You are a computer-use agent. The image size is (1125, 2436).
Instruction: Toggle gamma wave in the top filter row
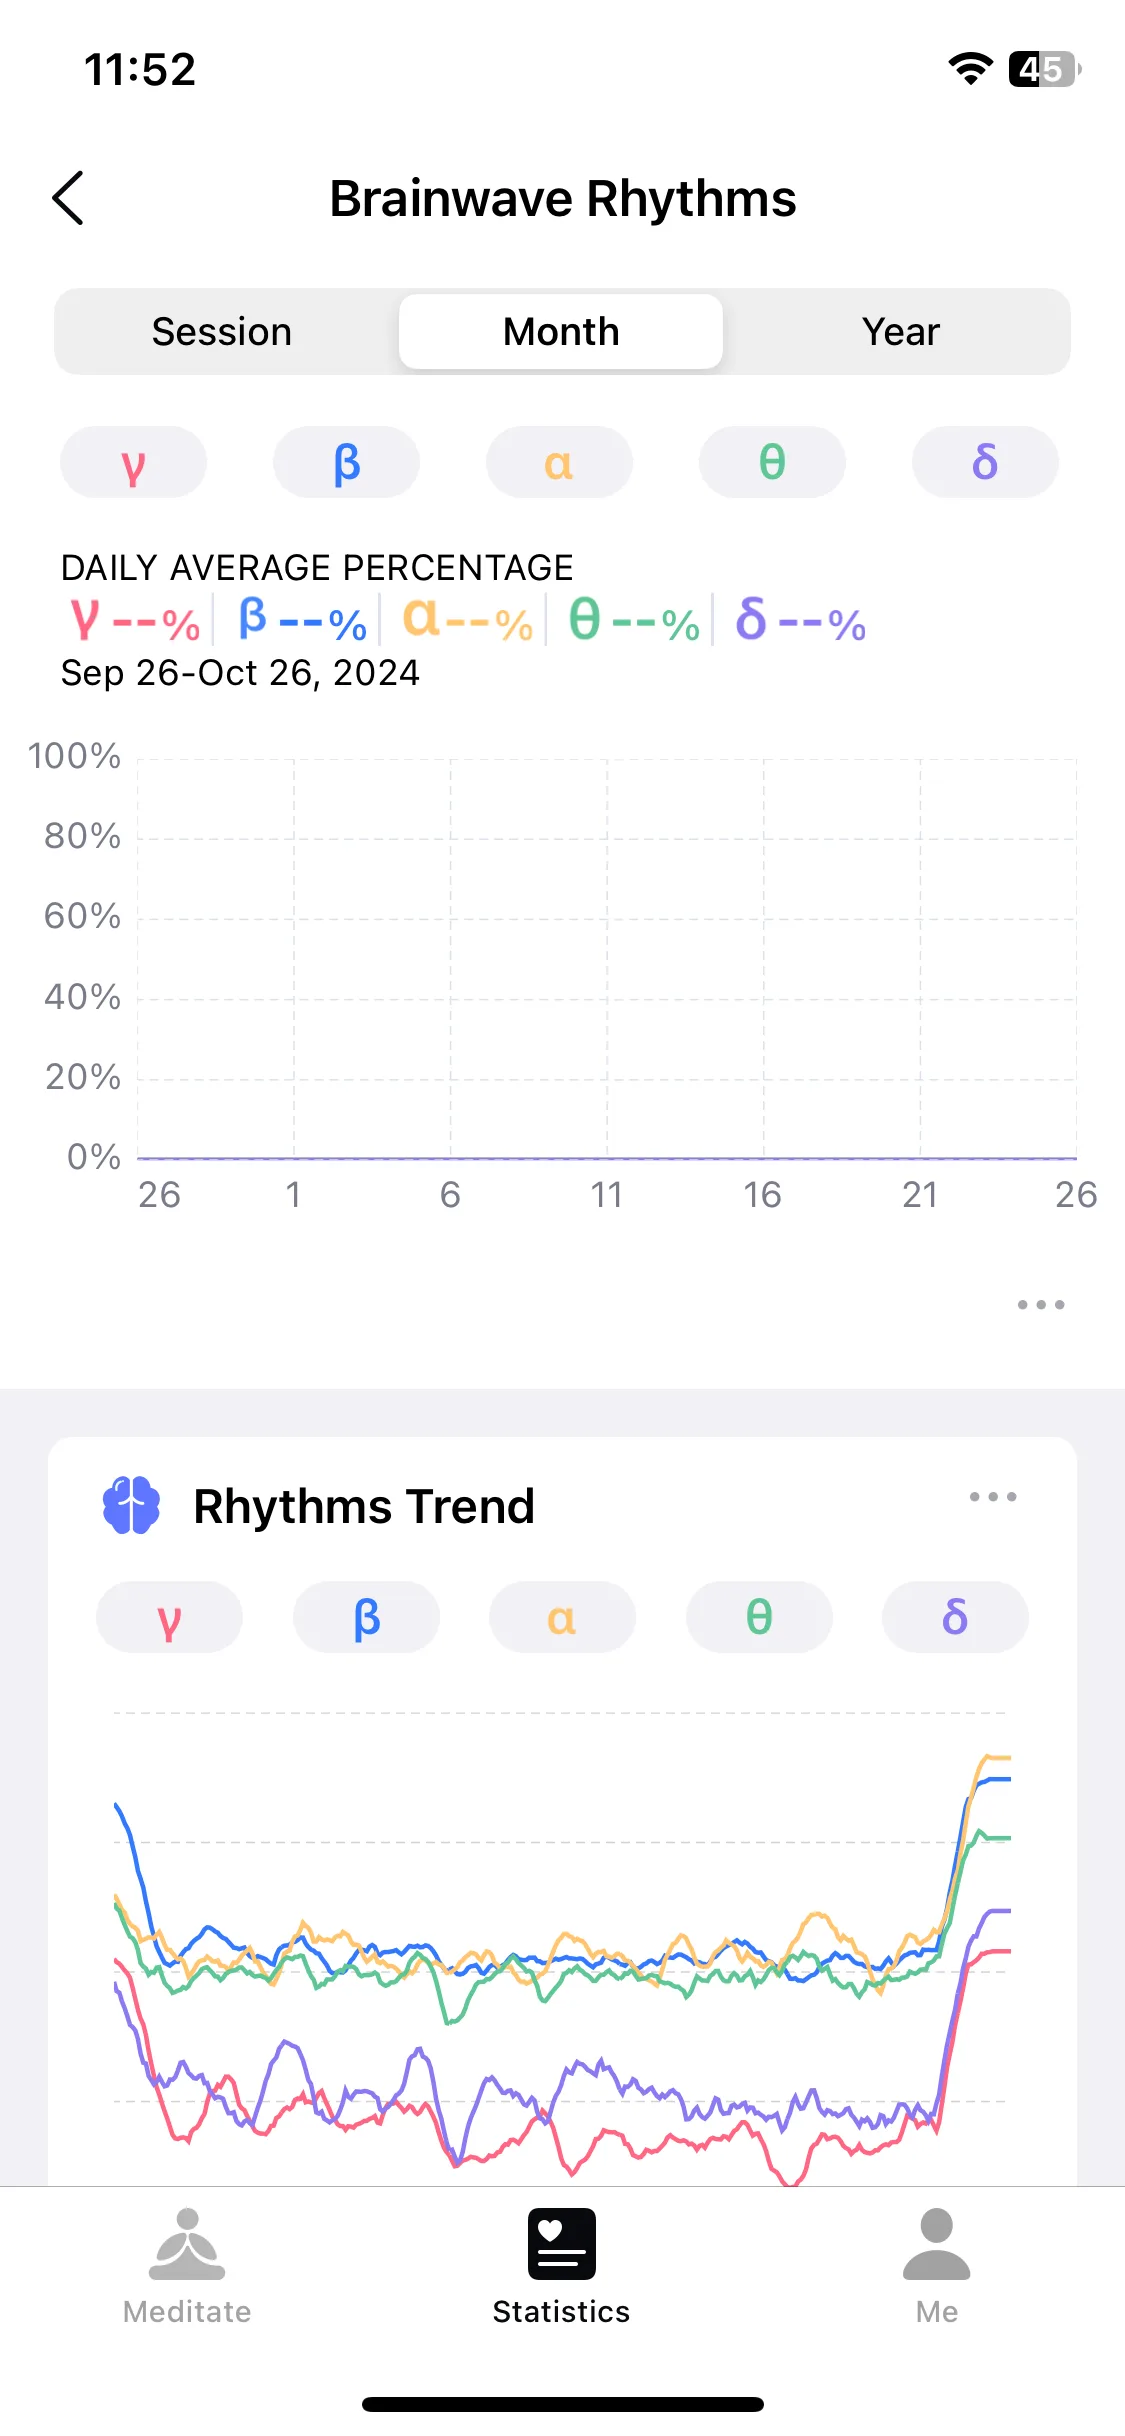133,462
